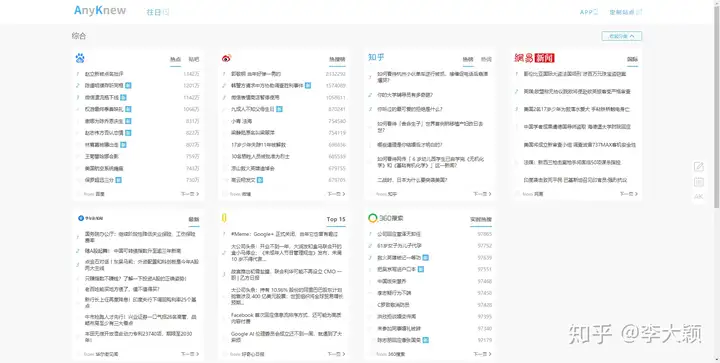The width and height of the screenshot is (720, 363).
Task: Open '61岁女子为儿子代孕' entry
Action: [399, 246]
